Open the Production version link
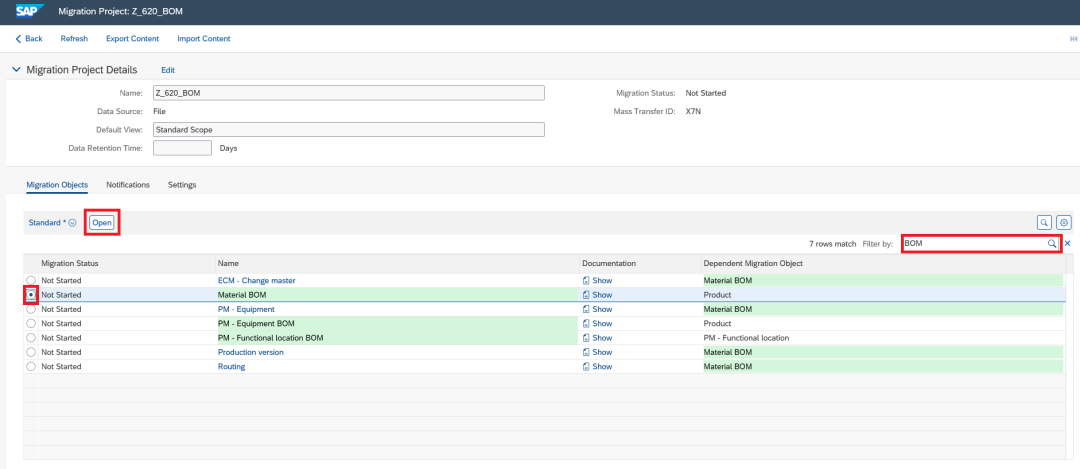 tap(251, 352)
